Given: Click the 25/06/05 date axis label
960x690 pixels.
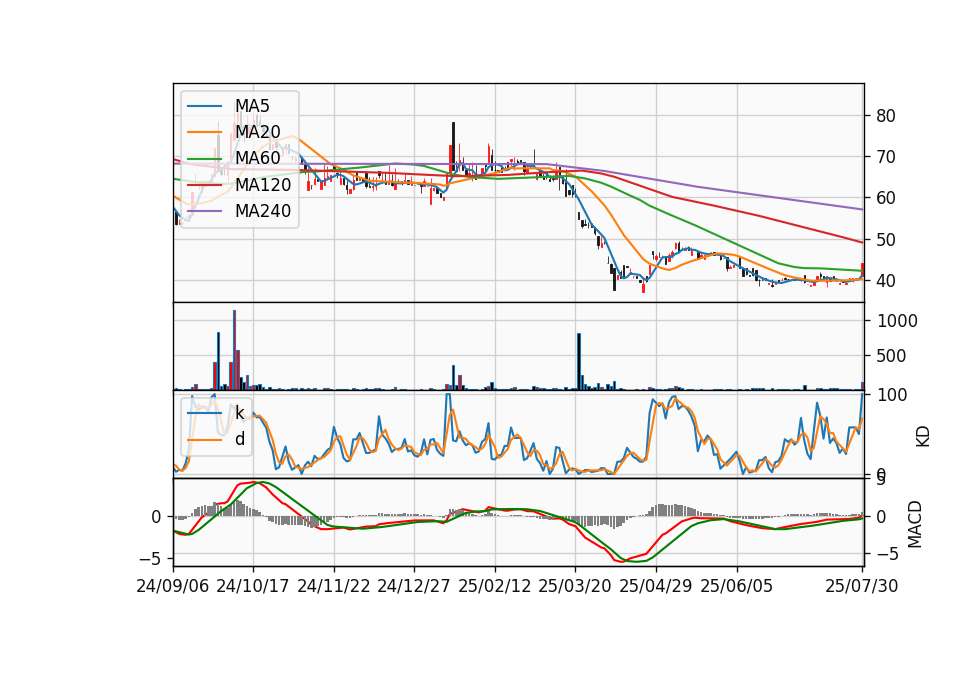Looking at the screenshot, I should click(737, 586).
